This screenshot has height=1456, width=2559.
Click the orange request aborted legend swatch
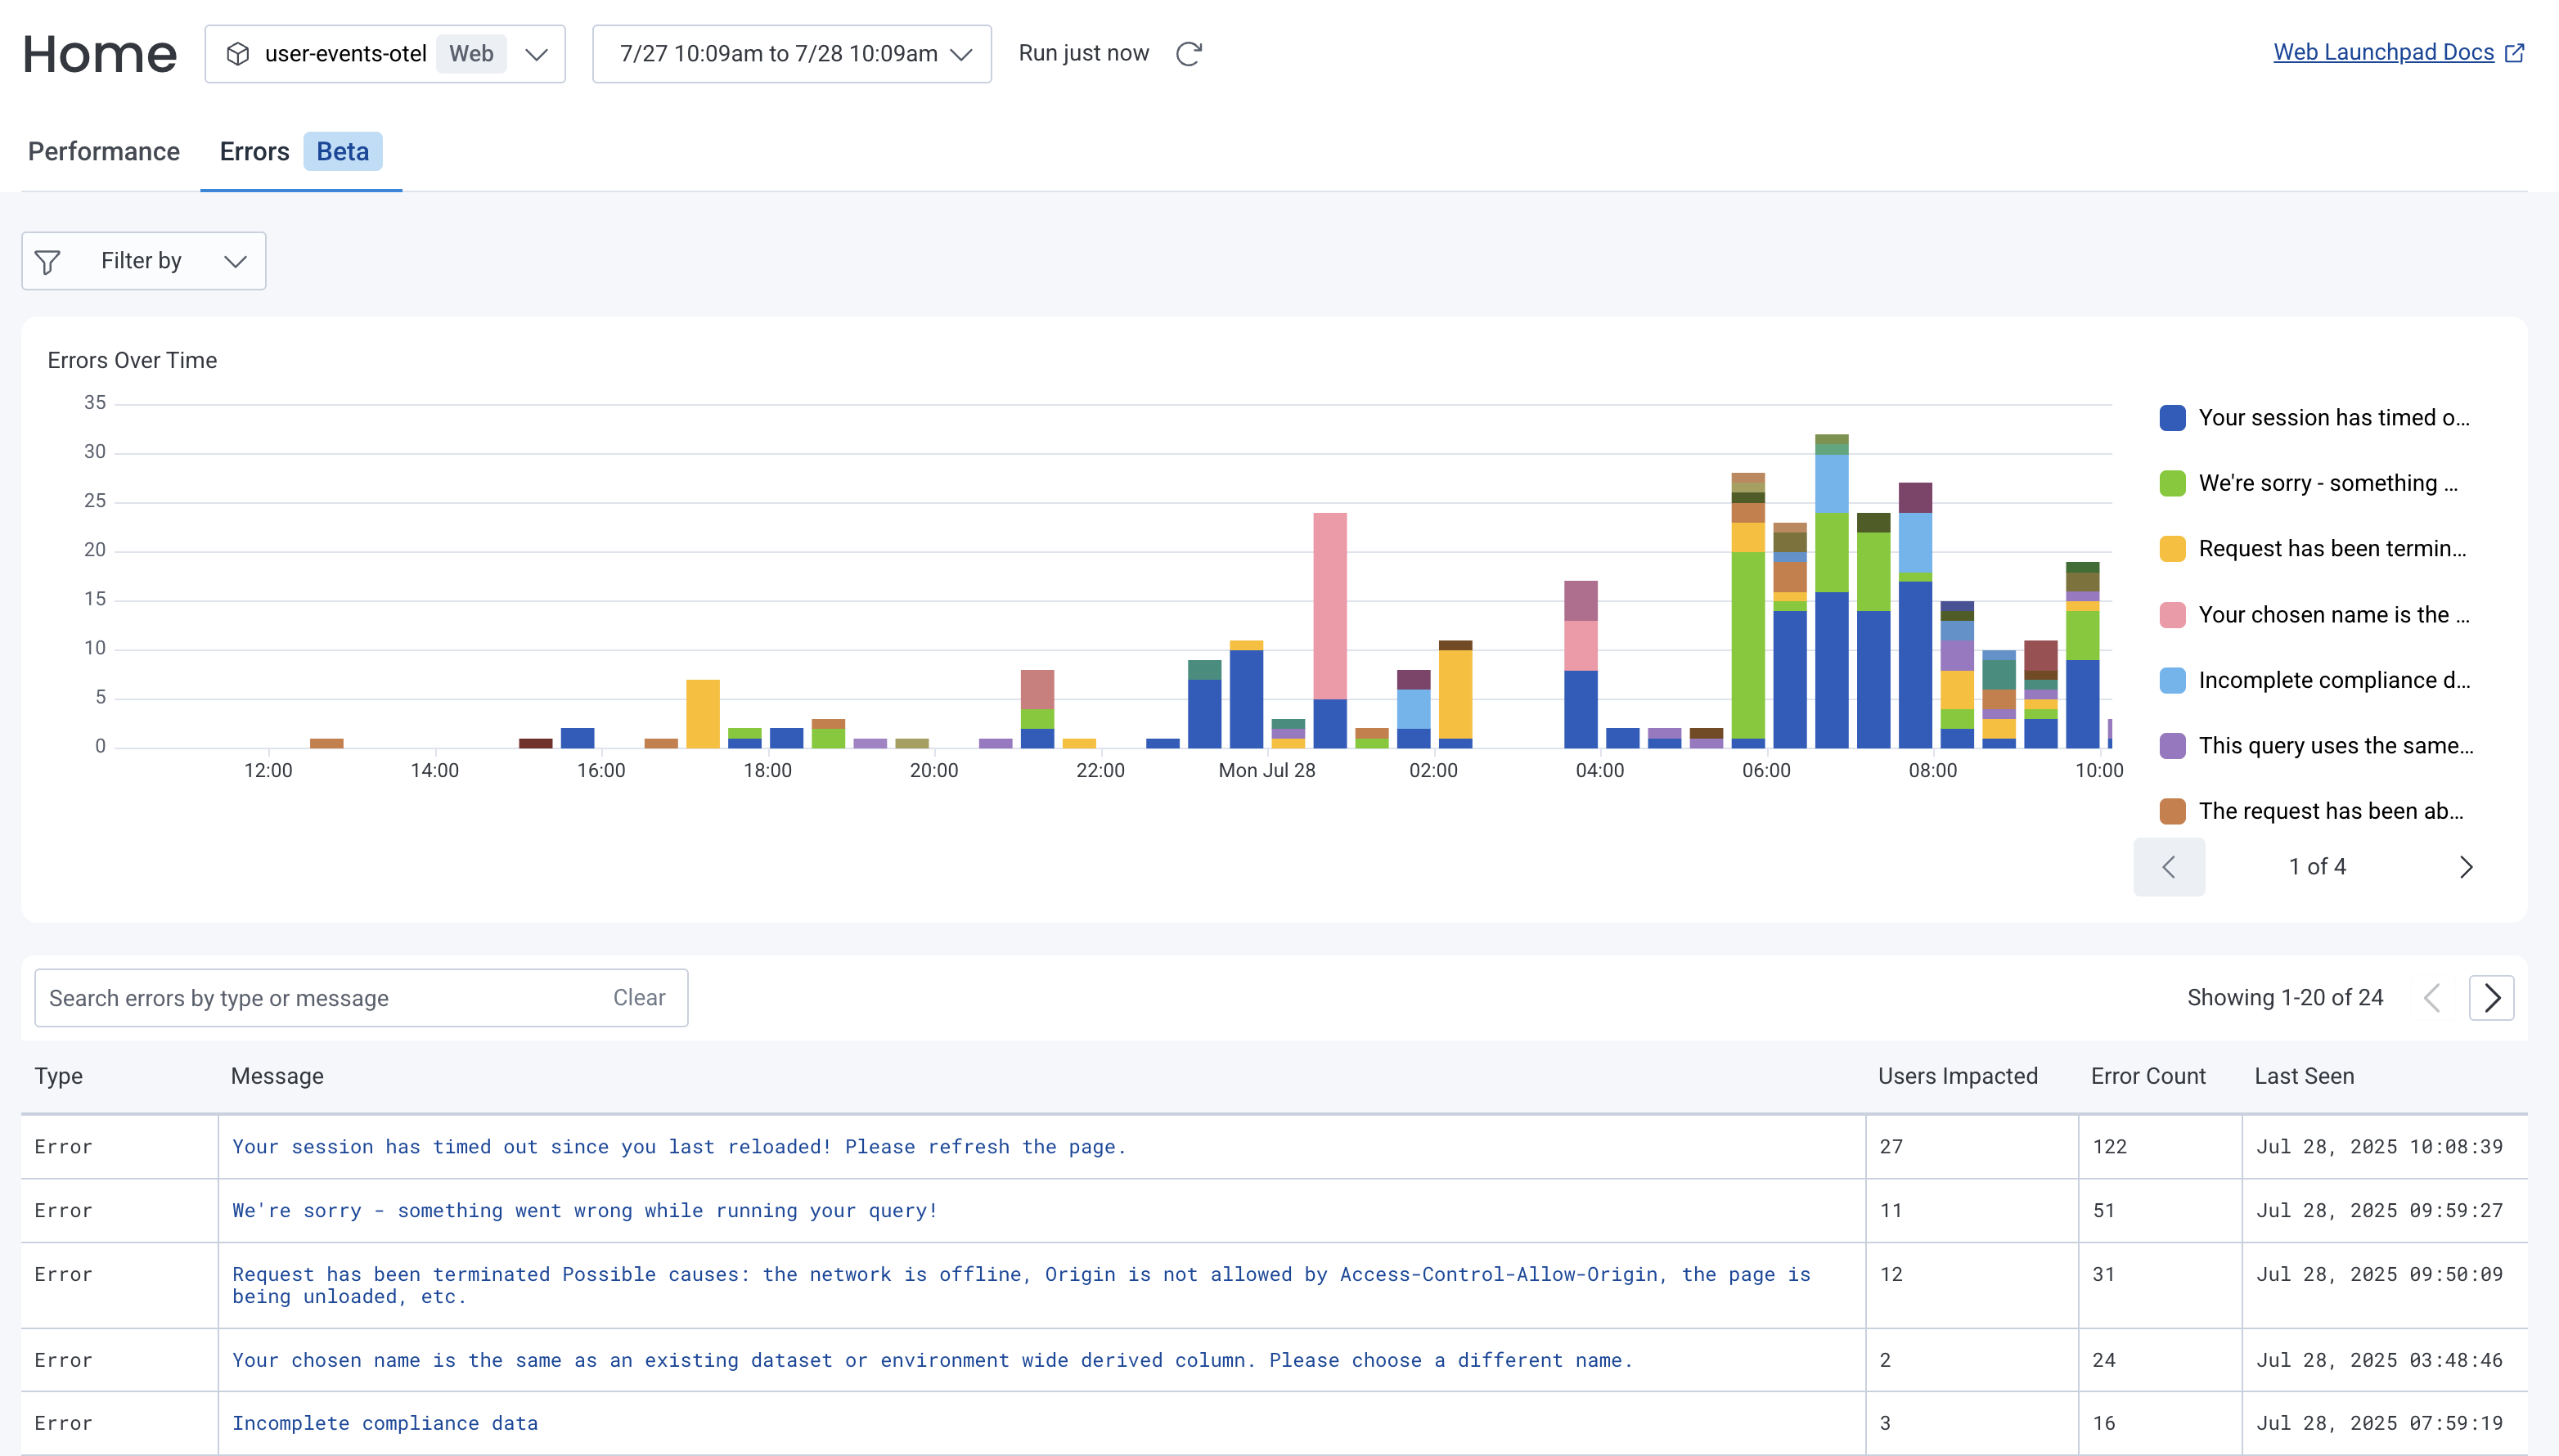(x=2172, y=812)
